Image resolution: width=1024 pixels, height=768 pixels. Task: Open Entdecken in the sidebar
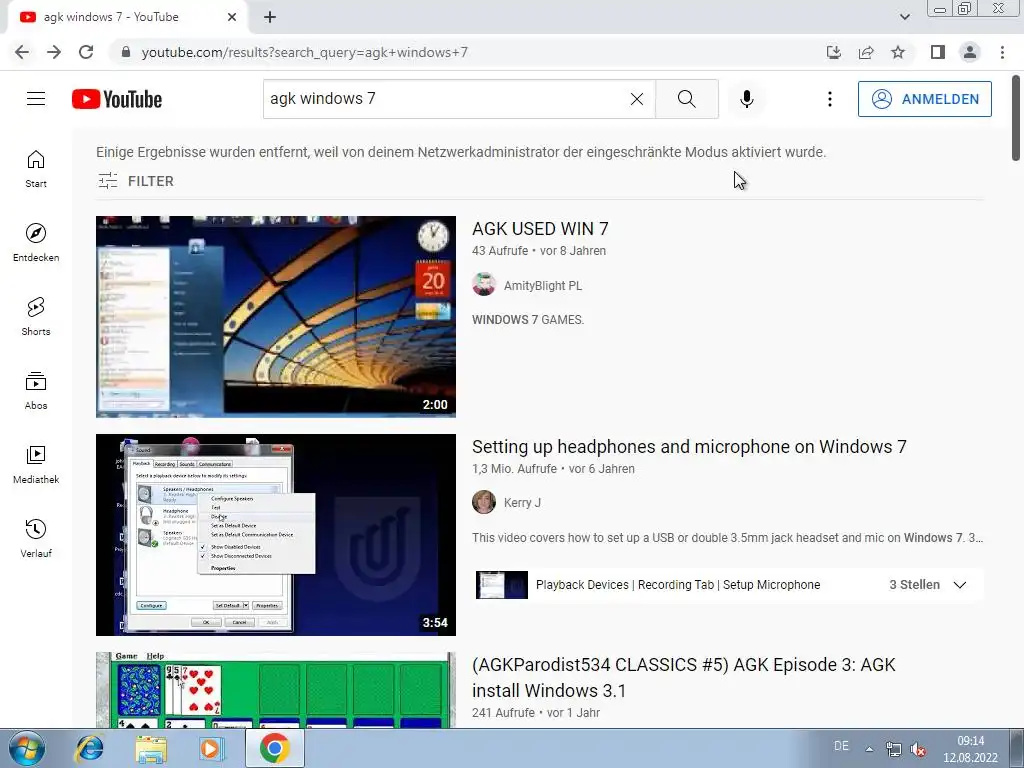(x=36, y=242)
